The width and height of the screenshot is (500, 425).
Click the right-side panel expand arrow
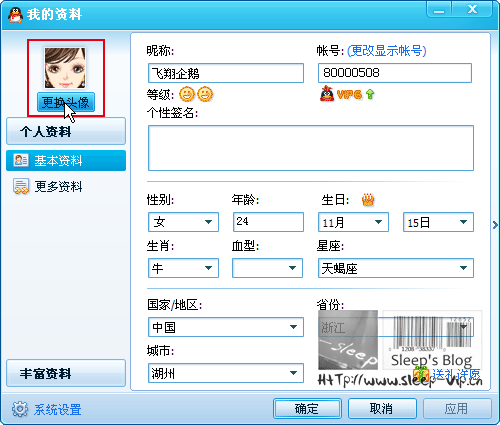coord(495,225)
